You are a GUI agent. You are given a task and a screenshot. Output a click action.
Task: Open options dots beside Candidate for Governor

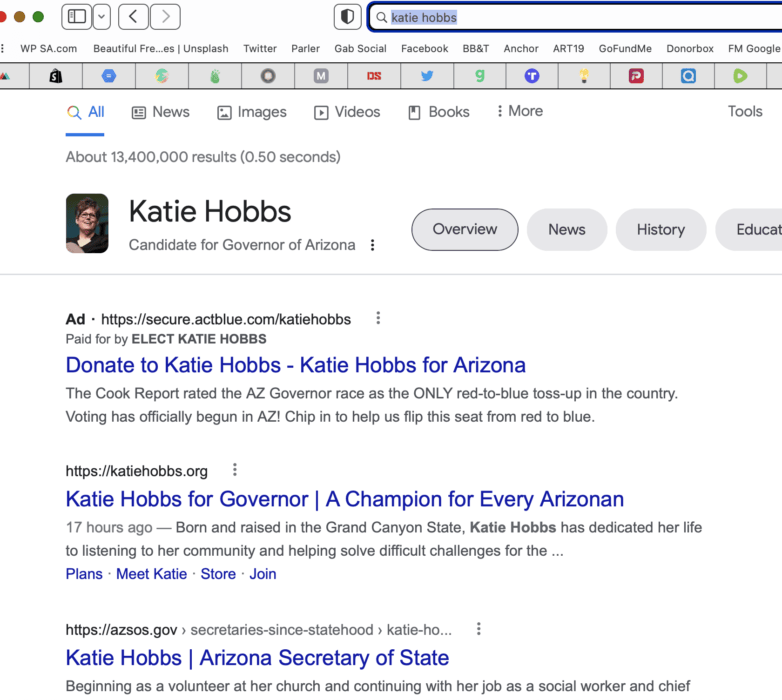click(373, 245)
